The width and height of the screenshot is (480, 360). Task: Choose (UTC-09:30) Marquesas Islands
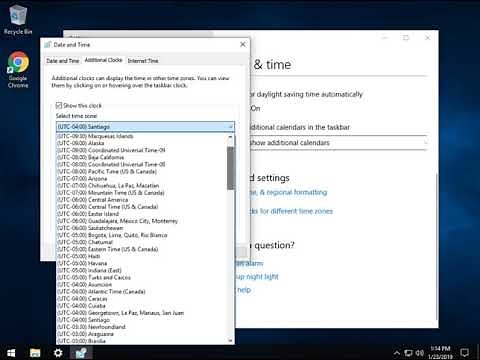click(142, 136)
